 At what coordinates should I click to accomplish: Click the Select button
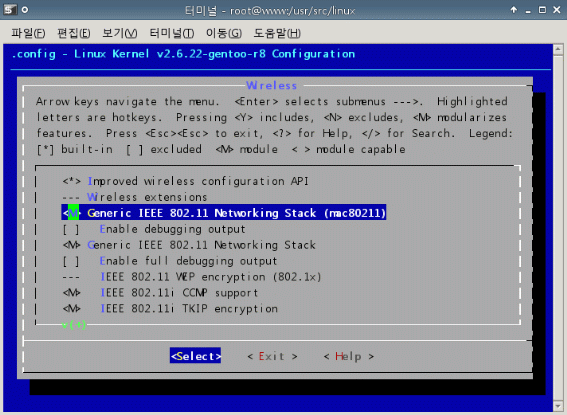pyautogui.click(x=195, y=356)
